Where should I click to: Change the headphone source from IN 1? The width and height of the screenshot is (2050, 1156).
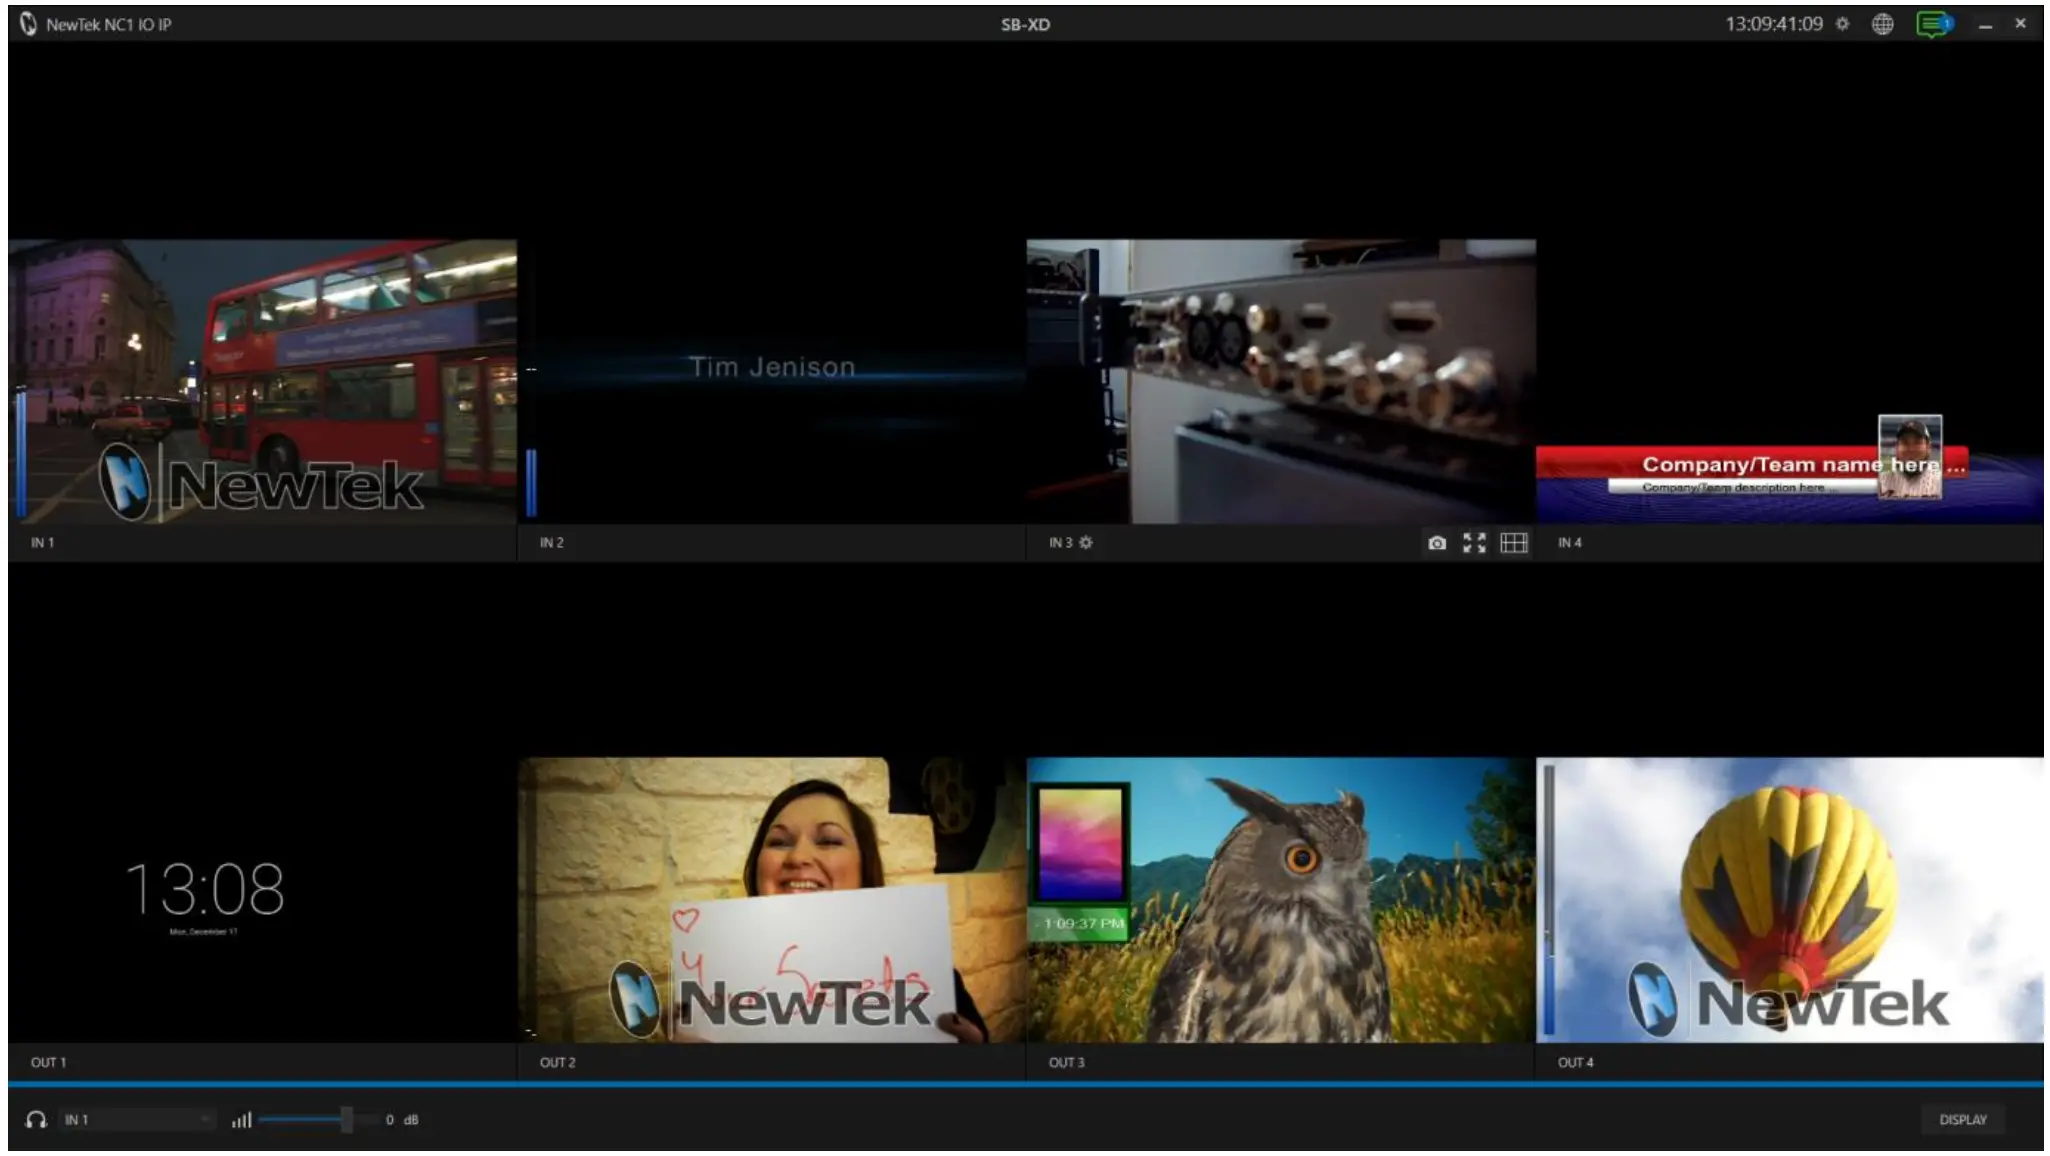tap(140, 1119)
